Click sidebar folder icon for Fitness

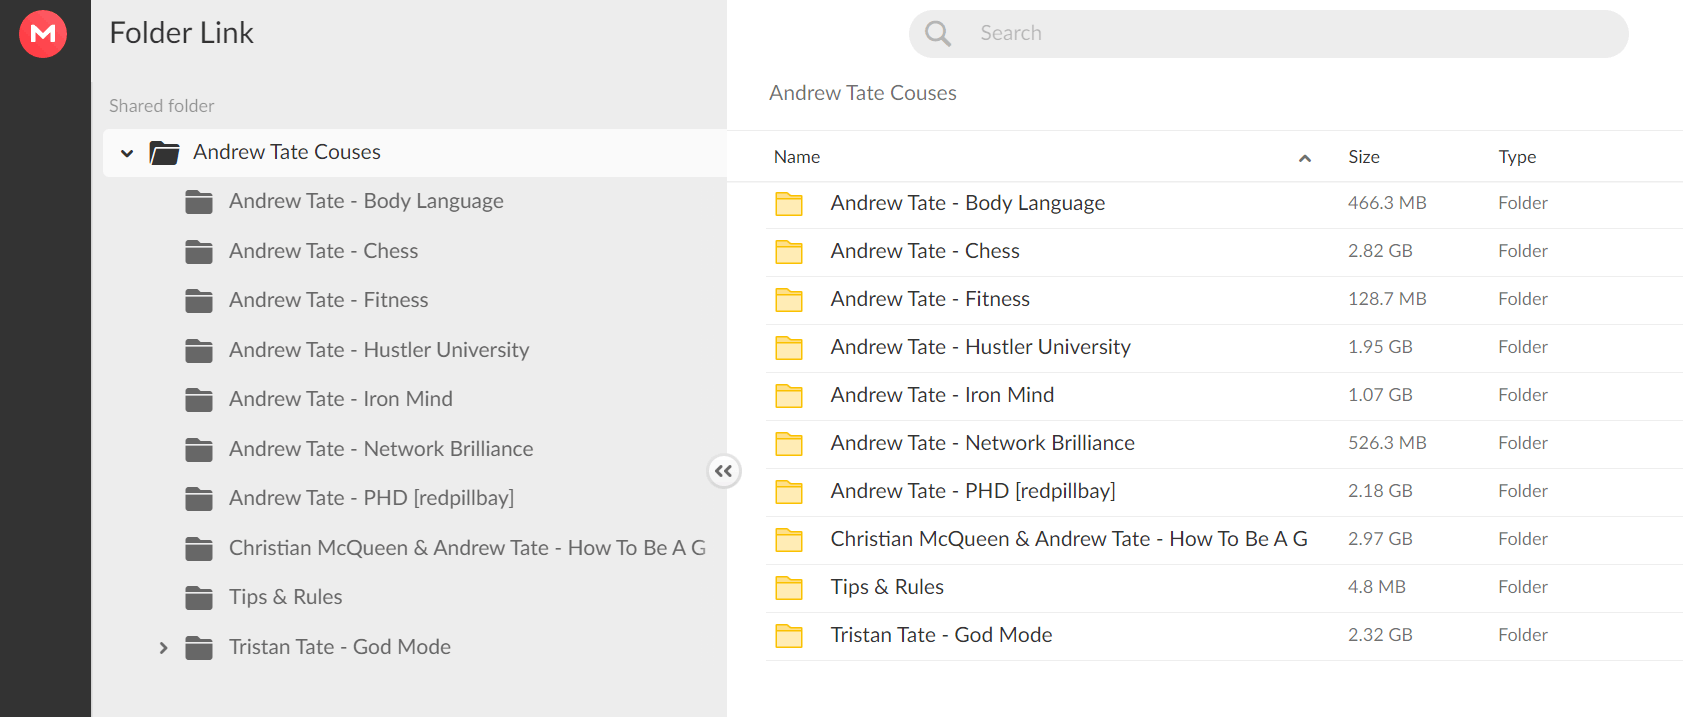[199, 301]
